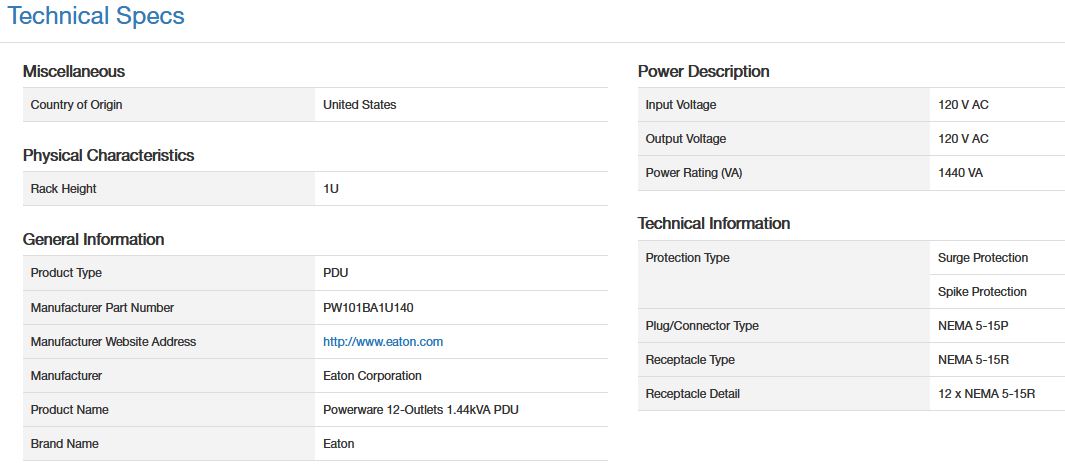Click the Miscellaneous section heading
Screen dimensions: 1065x471
[74, 71]
